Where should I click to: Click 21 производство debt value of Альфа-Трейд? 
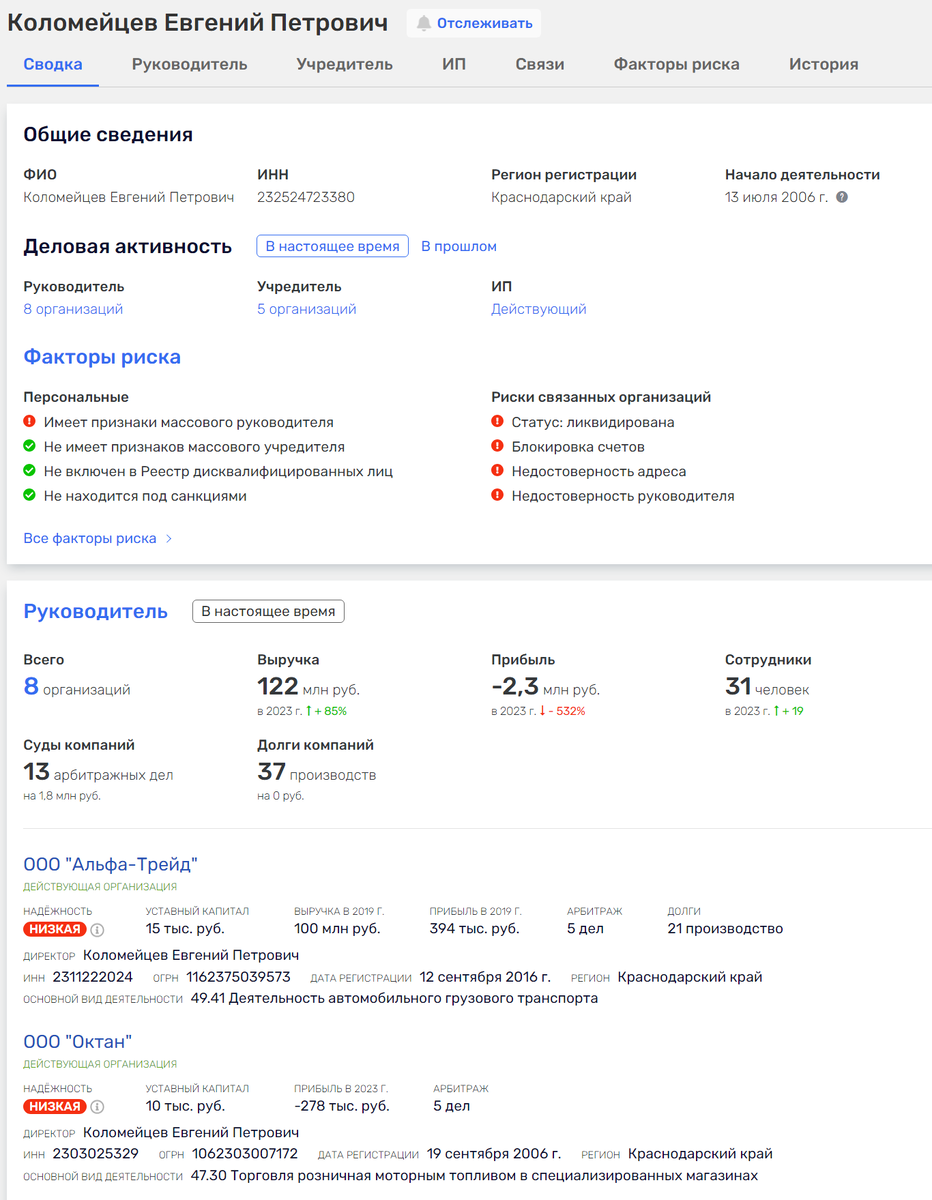tap(725, 929)
